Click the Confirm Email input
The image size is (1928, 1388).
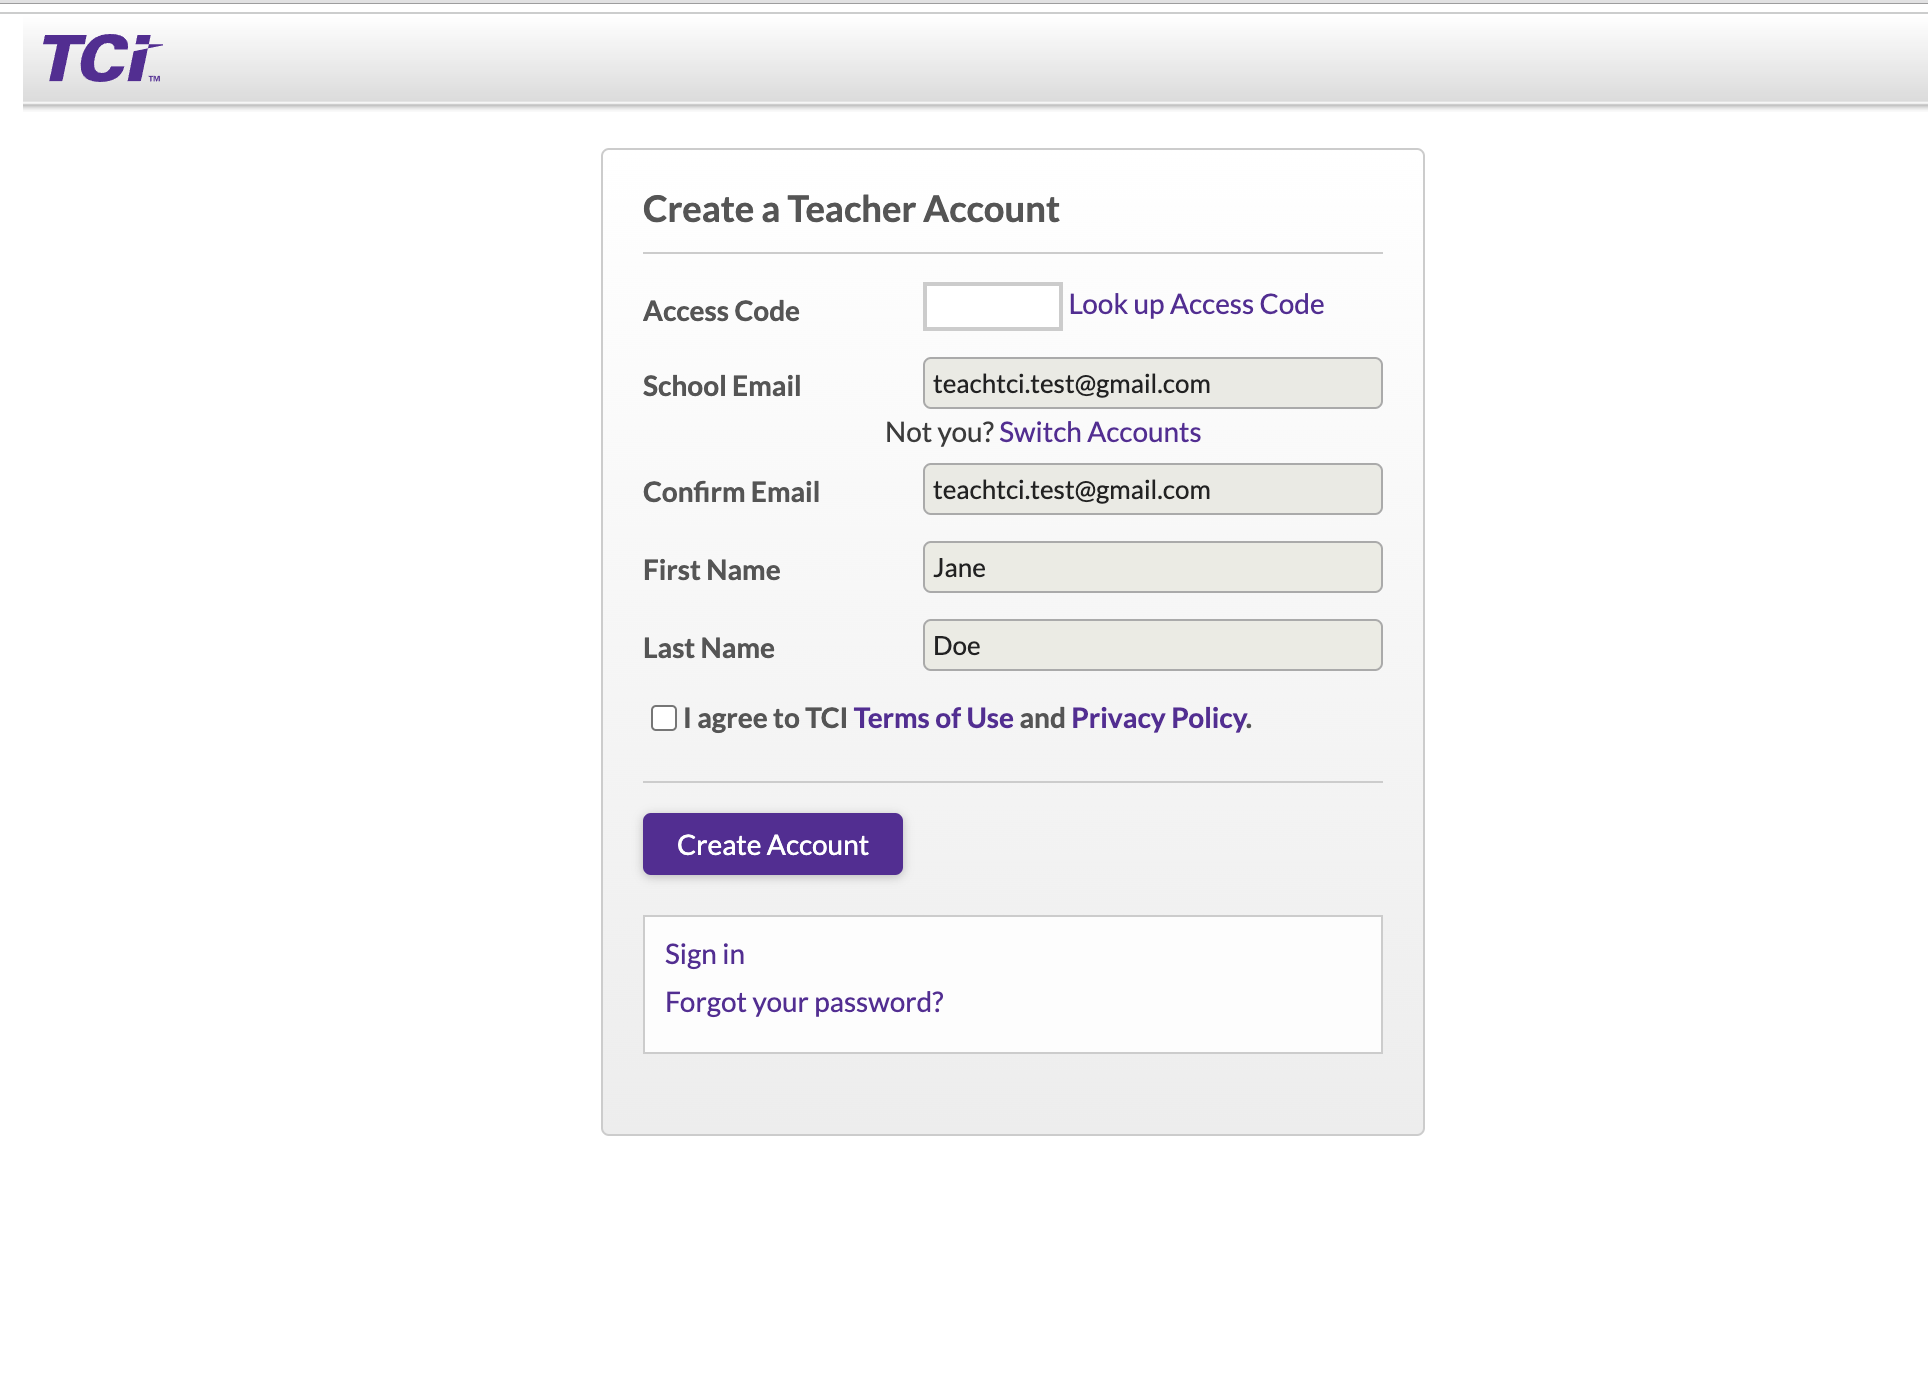[x=1151, y=489]
